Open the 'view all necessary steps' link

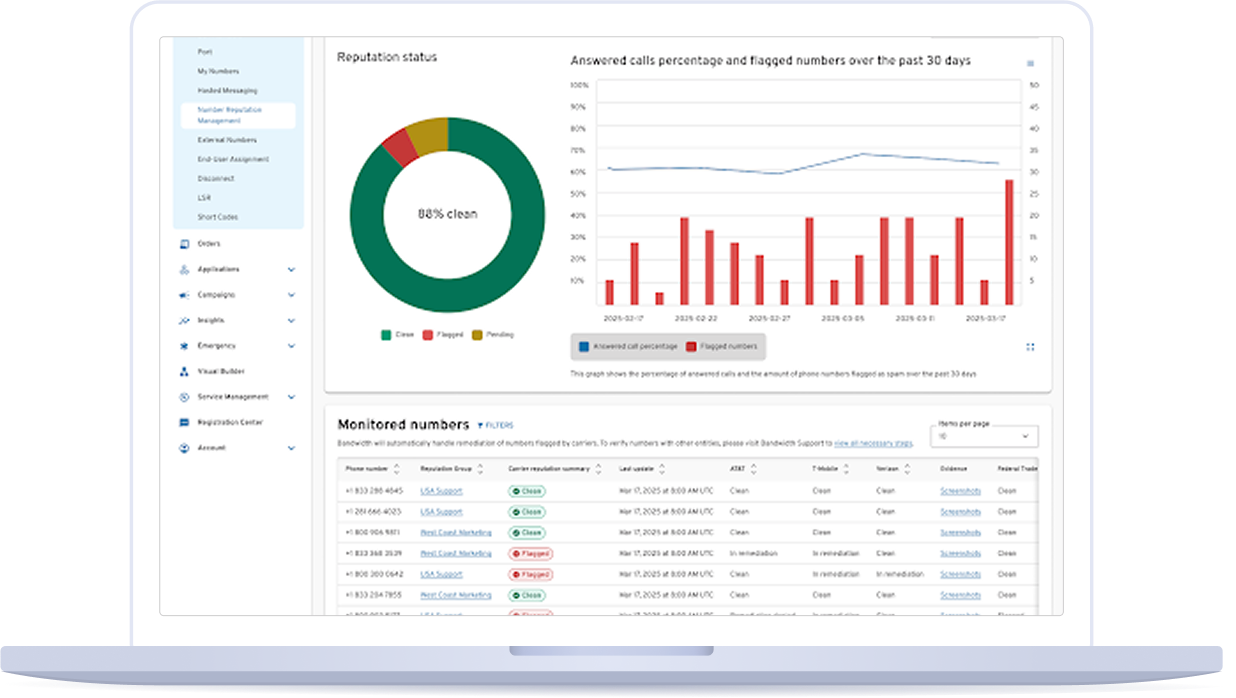point(872,442)
